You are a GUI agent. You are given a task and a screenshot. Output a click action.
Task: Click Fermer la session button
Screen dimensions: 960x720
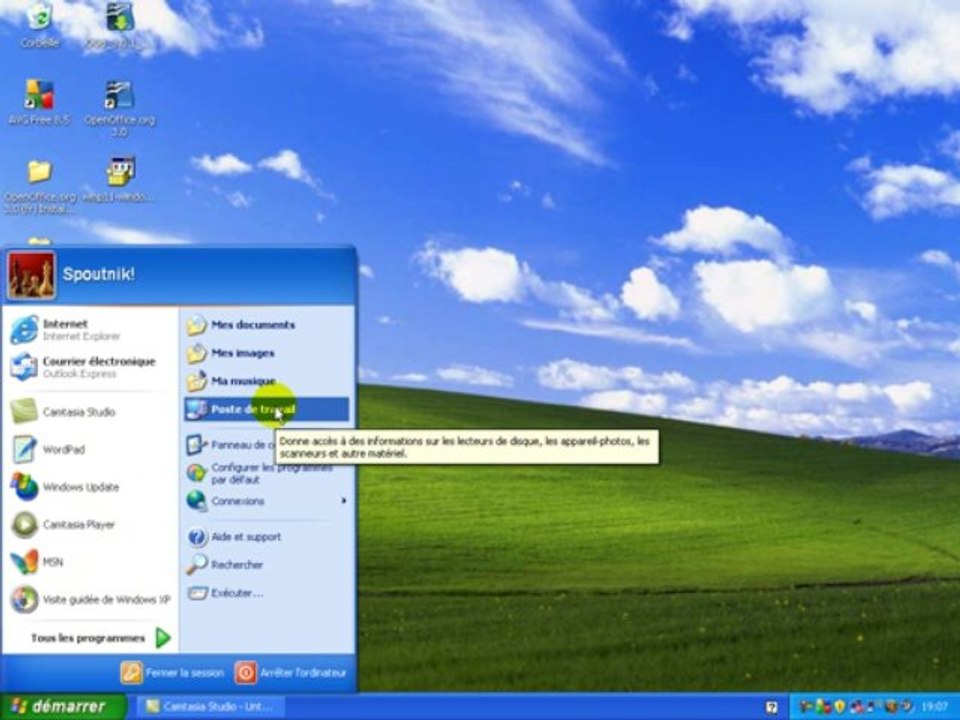coord(173,673)
